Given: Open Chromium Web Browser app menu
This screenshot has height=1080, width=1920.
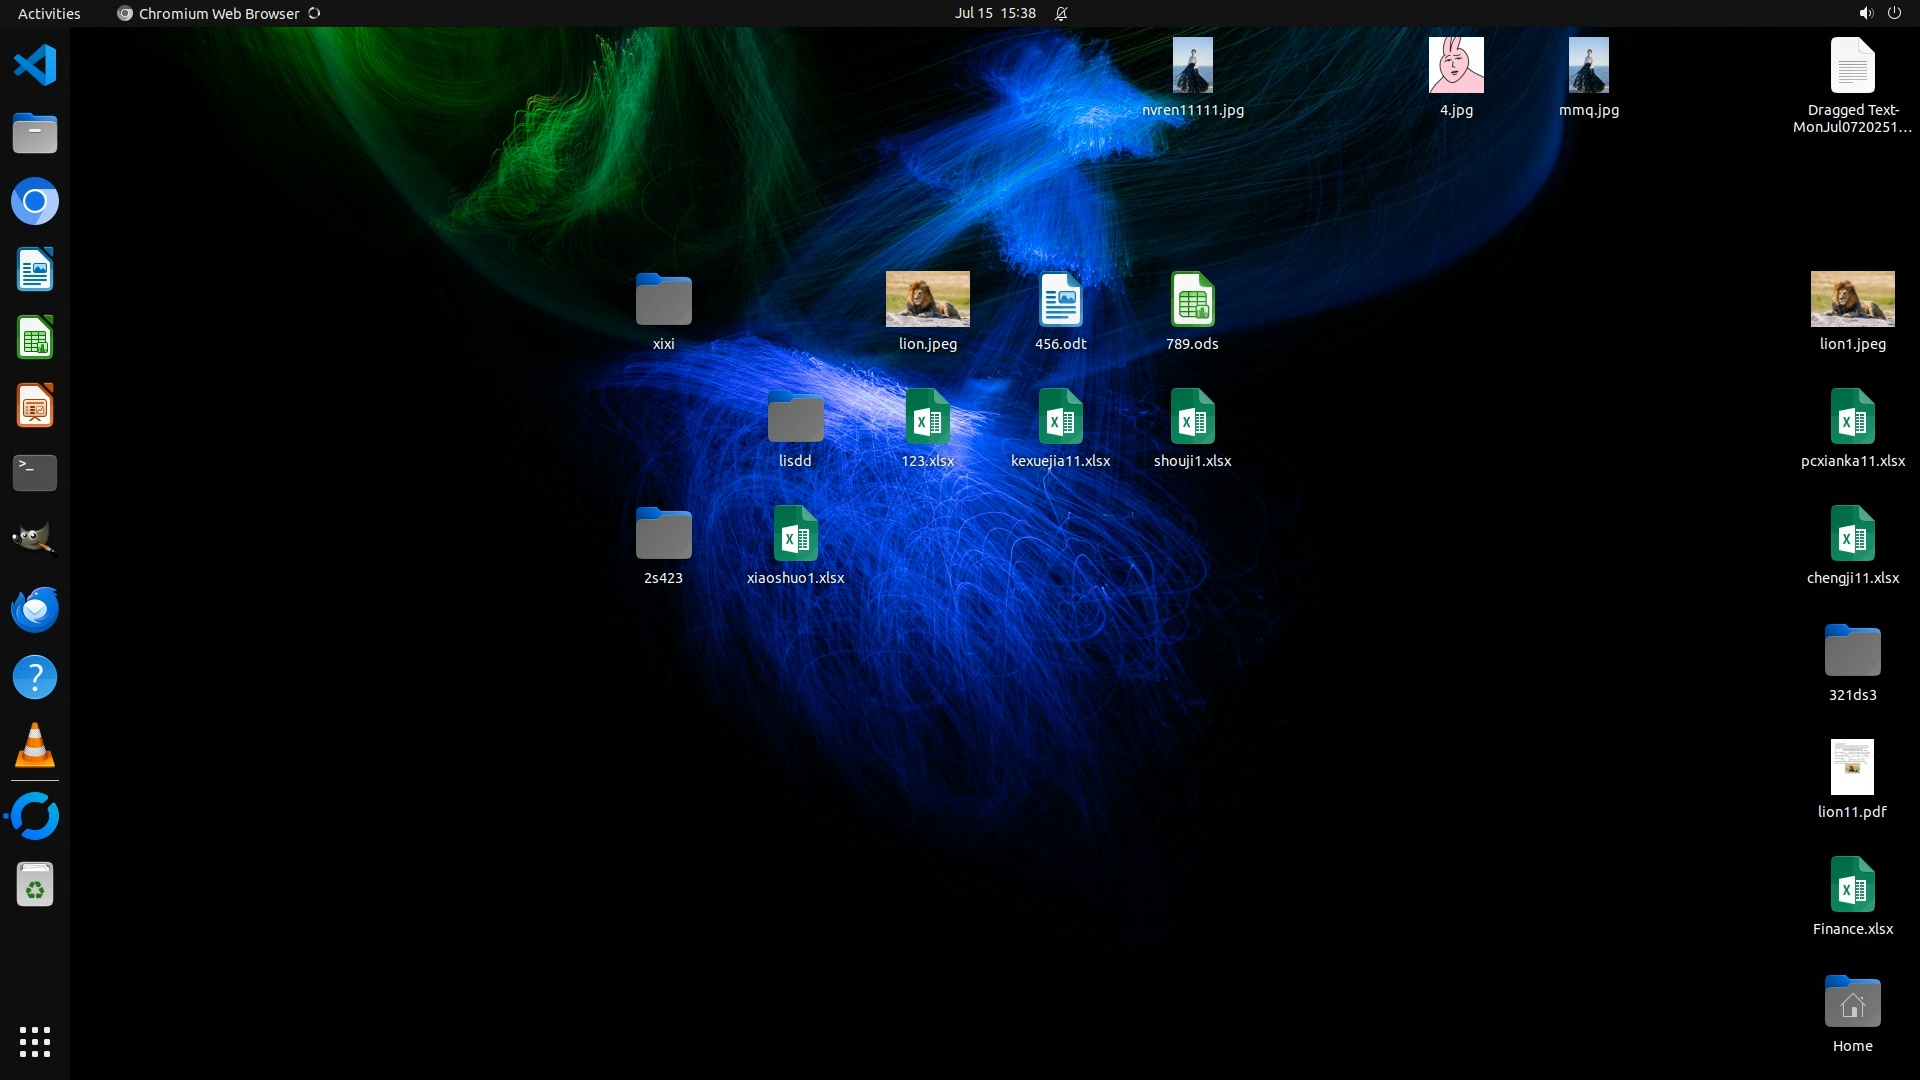Looking at the screenshot, I should tap(218, 13).
